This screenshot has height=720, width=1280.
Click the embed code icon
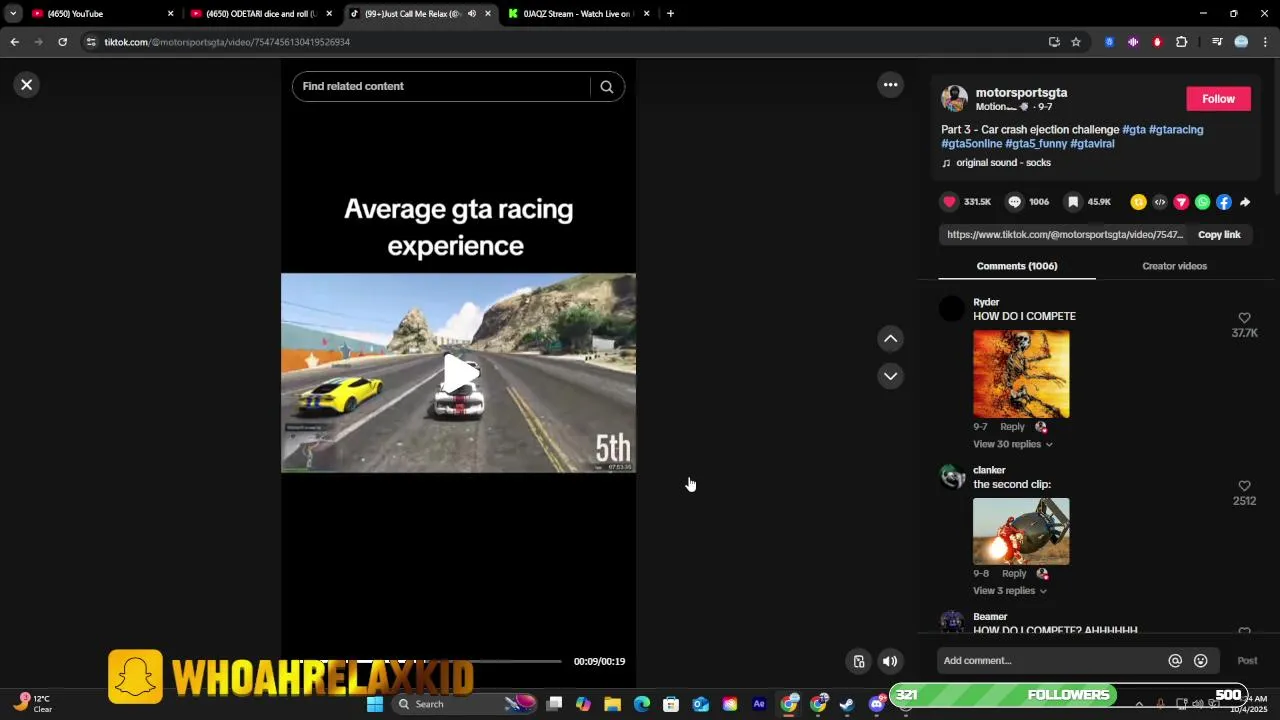[1160, 202]
